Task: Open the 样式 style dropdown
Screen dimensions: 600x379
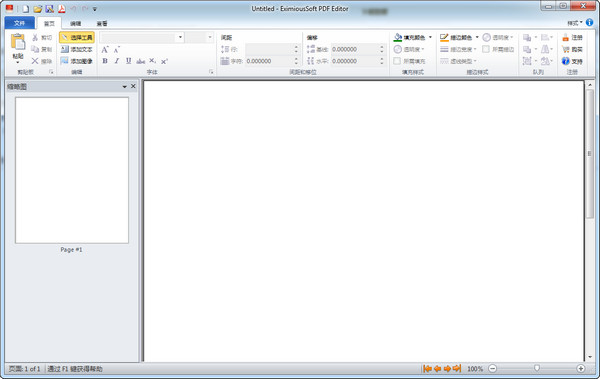Action: (x=574, y=23)
